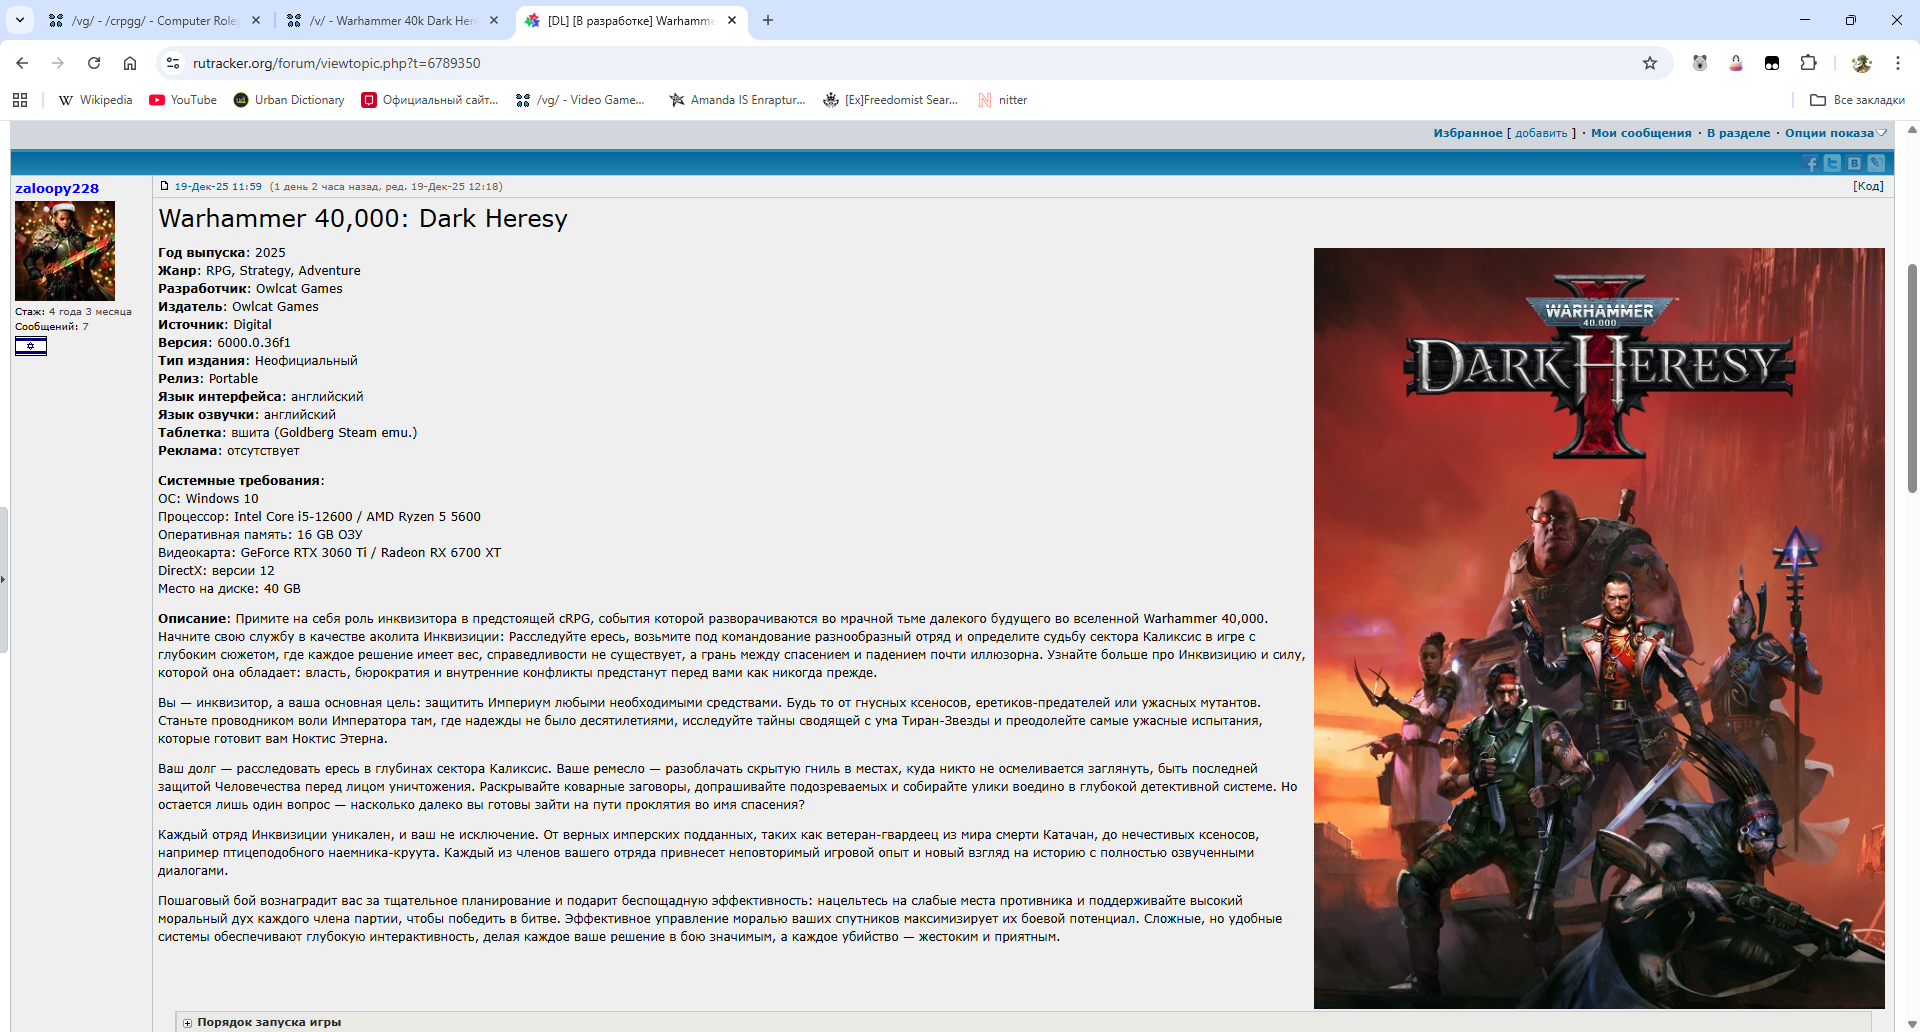Click the 'Стаж: 4 года 3 месяца' text

pyautogui.click(x=73, y=312)
